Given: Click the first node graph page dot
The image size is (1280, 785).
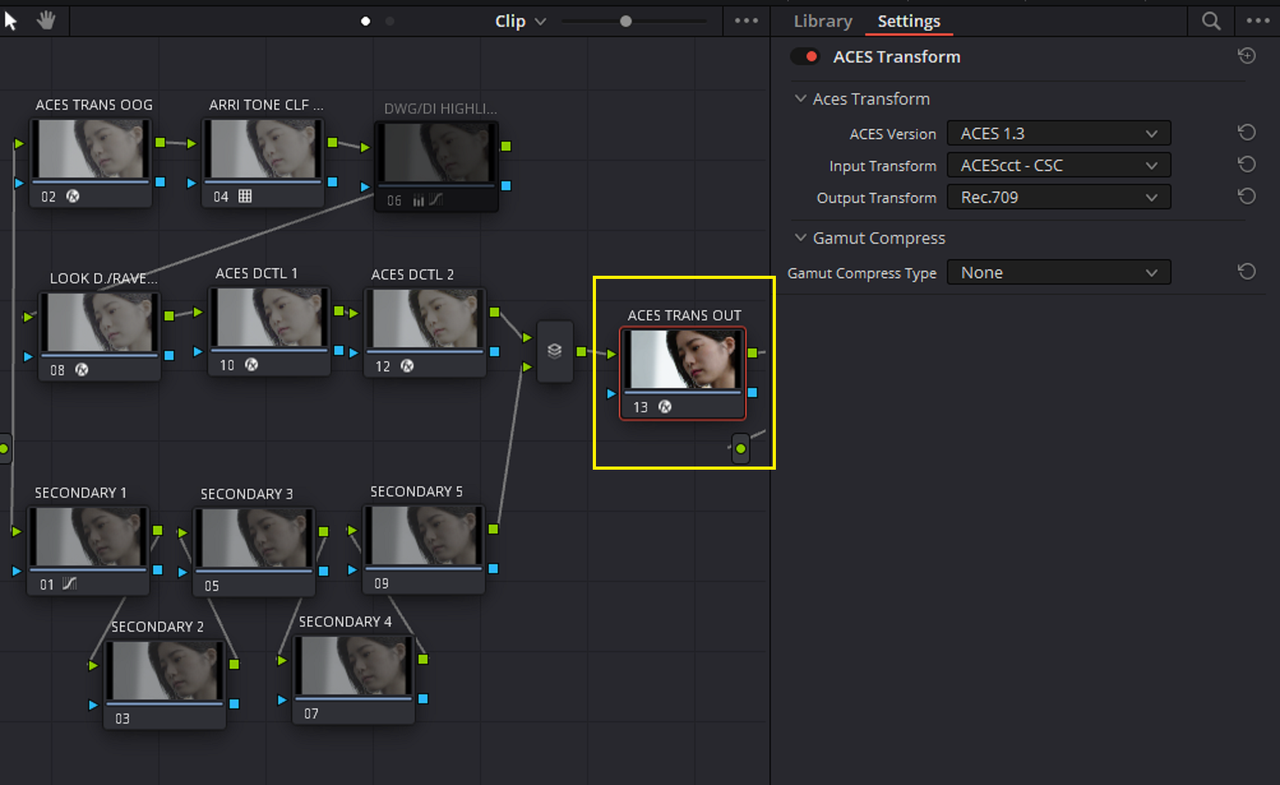Looking at the screenshot, I should click(x=366, y=21).
